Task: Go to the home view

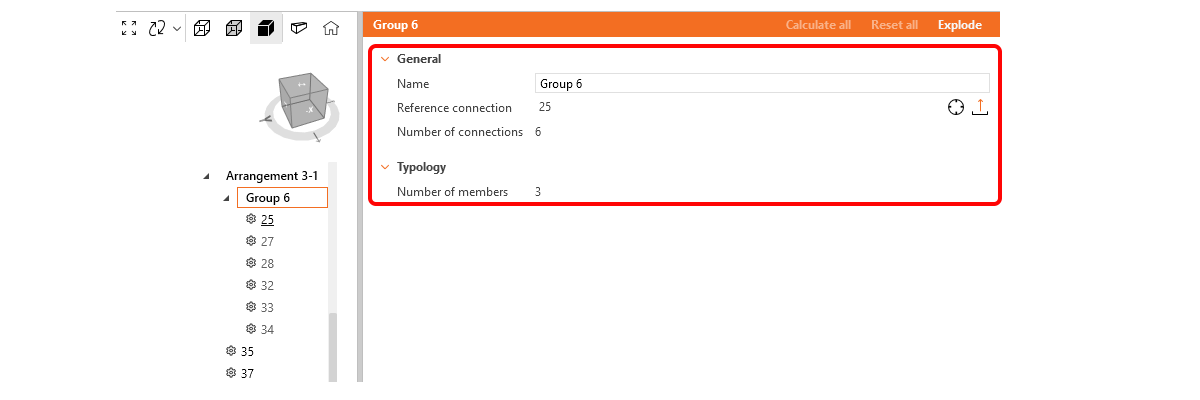Action: (330, 28)
